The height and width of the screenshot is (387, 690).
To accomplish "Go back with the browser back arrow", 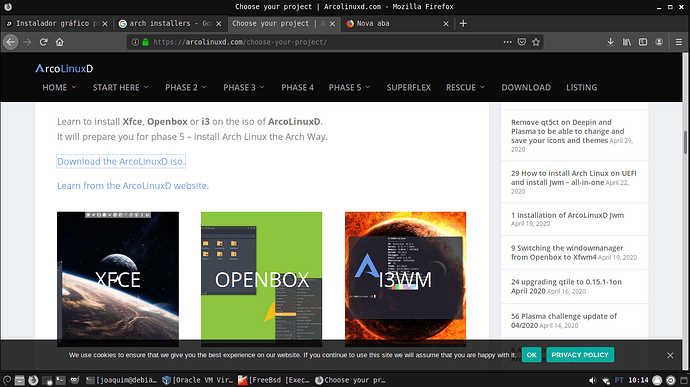I will tap(11, 42).
